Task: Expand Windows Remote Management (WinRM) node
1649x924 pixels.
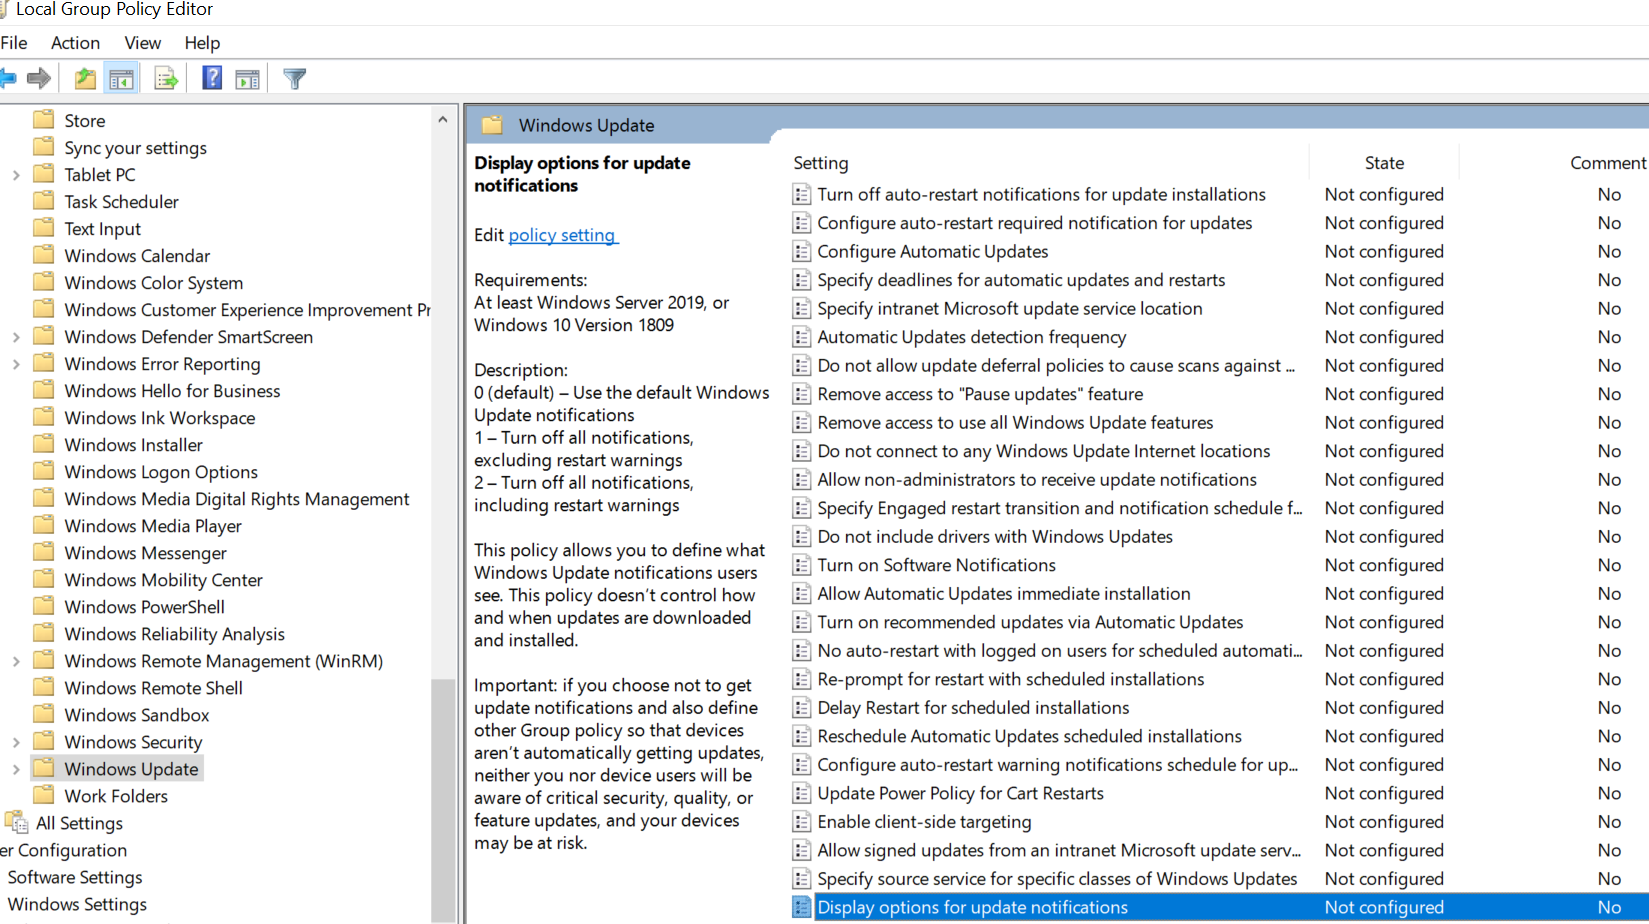Action: pos(16,661)
